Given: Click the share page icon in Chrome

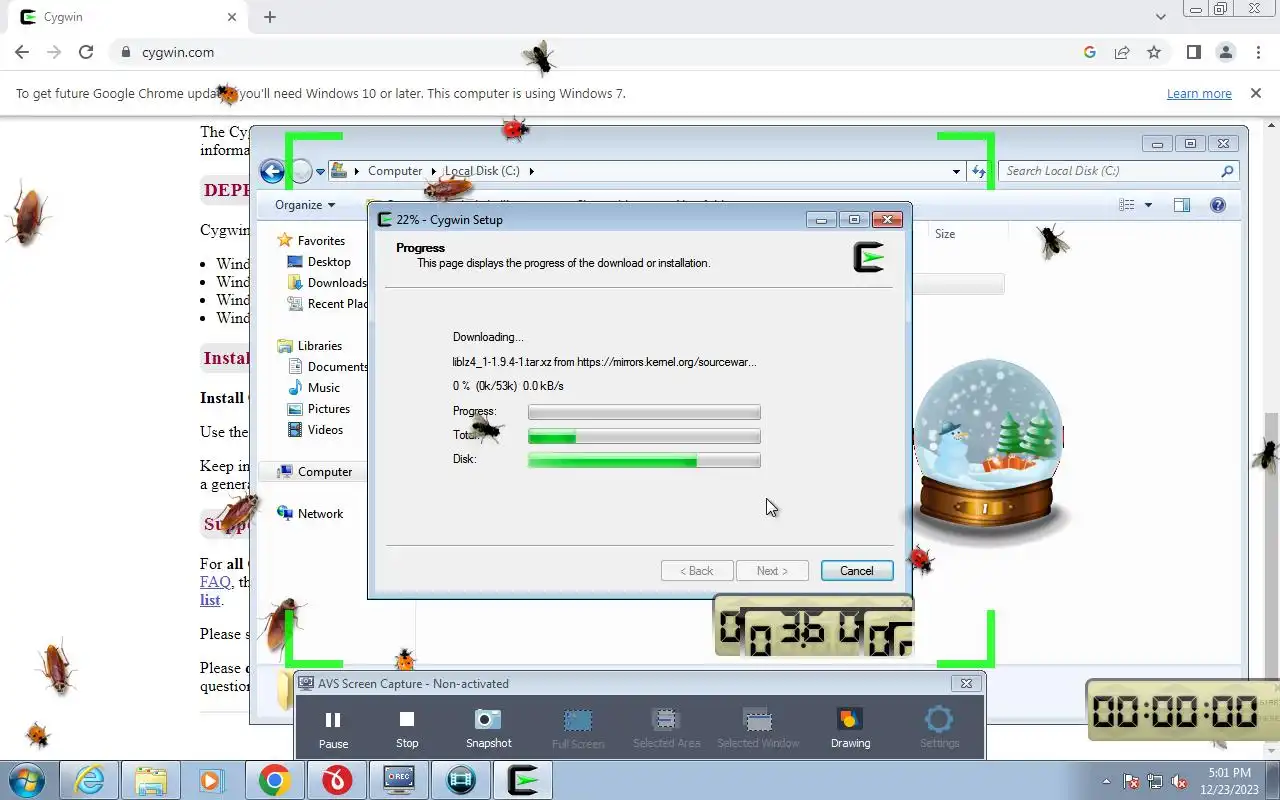Looking at the screenshot, I should (x=1122, y=52).
